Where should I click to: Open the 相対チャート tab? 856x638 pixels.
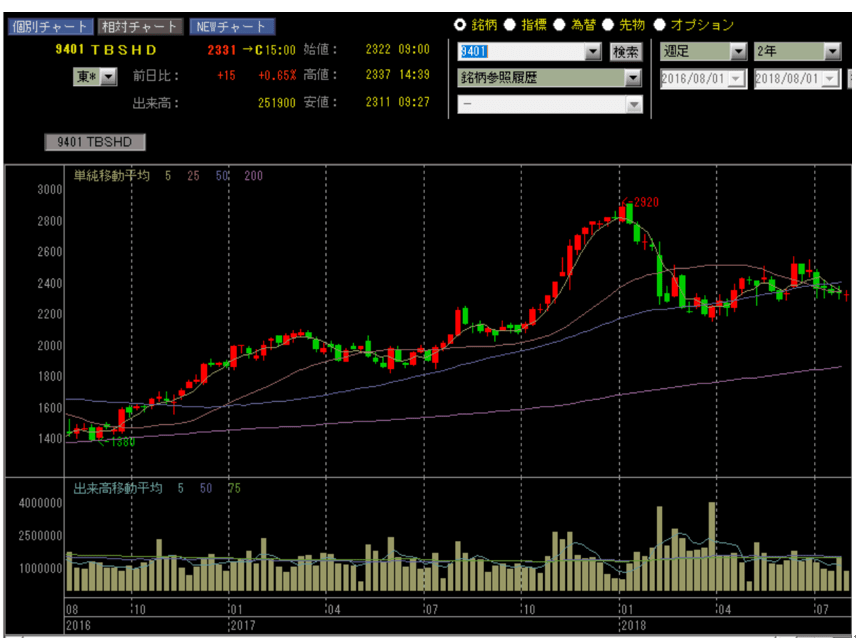[x=140, y=27]
